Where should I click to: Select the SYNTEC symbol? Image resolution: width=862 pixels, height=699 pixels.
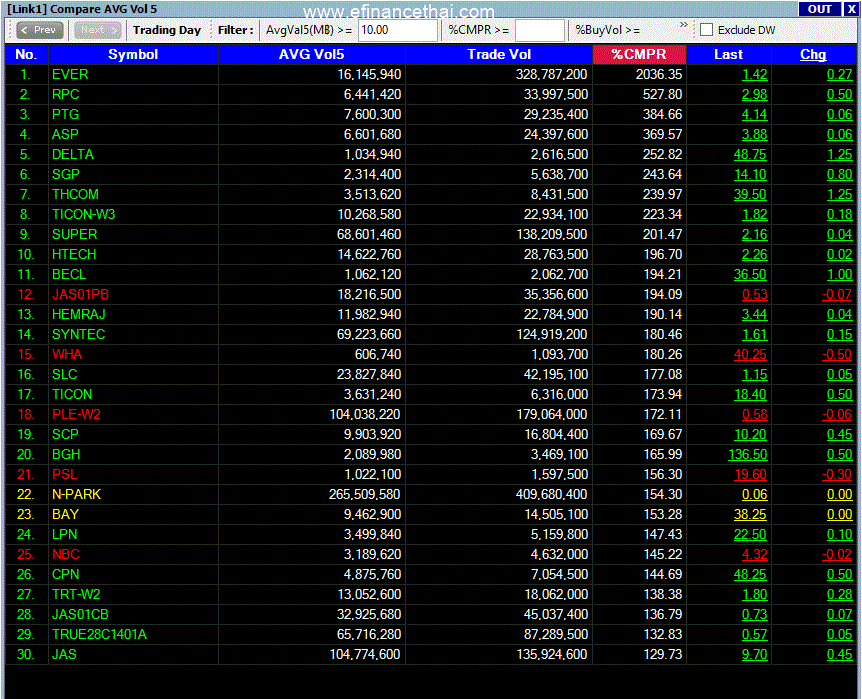click(x=78, y=334)
